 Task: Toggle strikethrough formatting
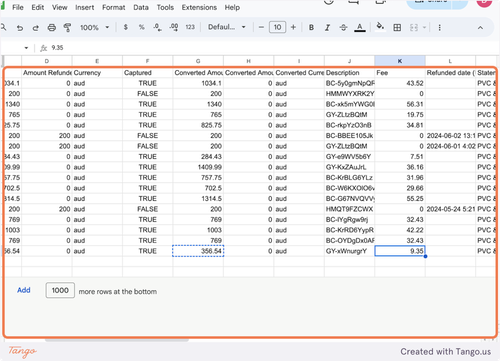[343, 27]
